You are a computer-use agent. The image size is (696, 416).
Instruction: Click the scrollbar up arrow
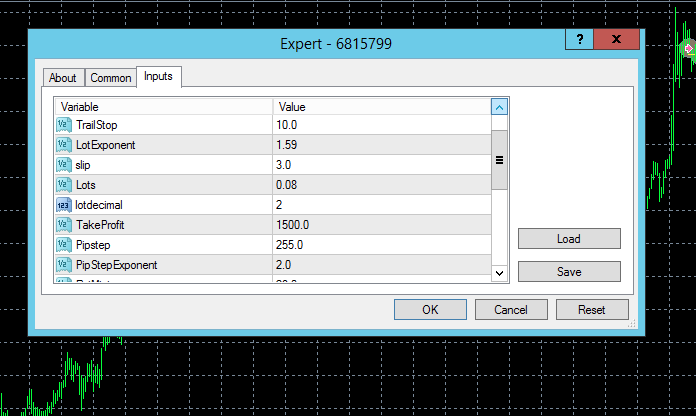pyautogui.click(x=499, y=107)
